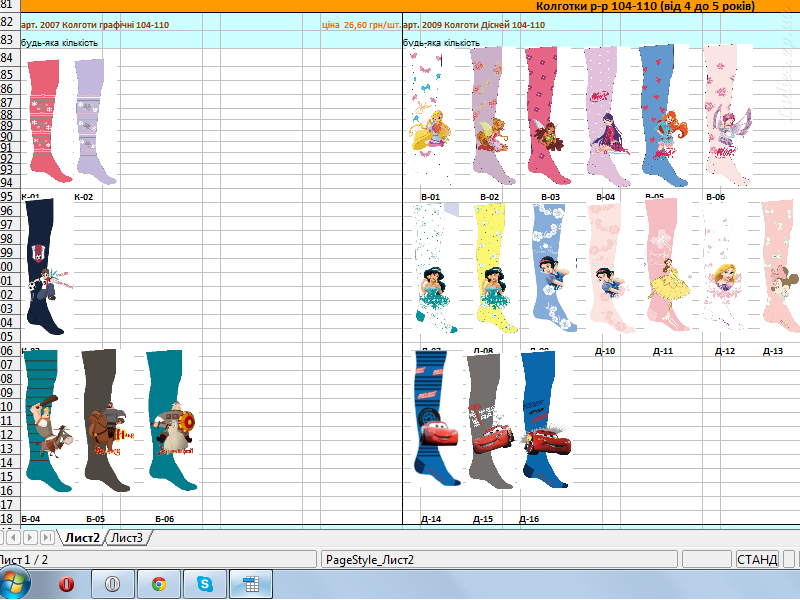
Task: Select the white Winx tights image В-01
Action: (431, 117)
